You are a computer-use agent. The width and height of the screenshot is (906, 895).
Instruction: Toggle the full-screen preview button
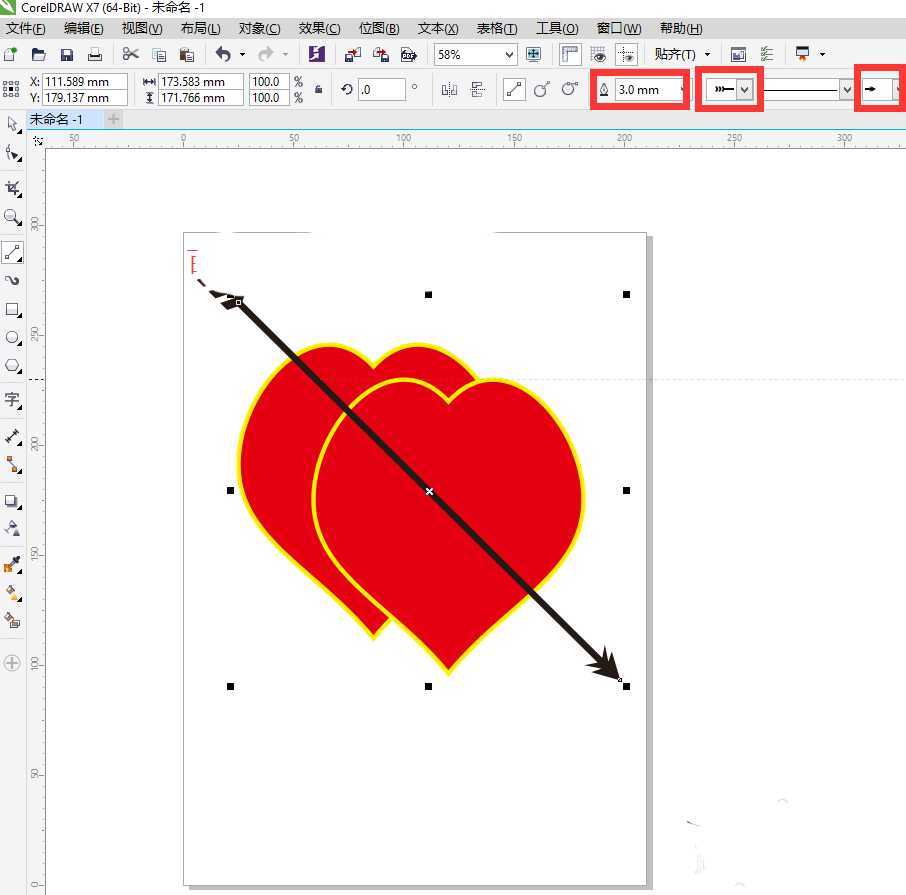click(533, 54)
